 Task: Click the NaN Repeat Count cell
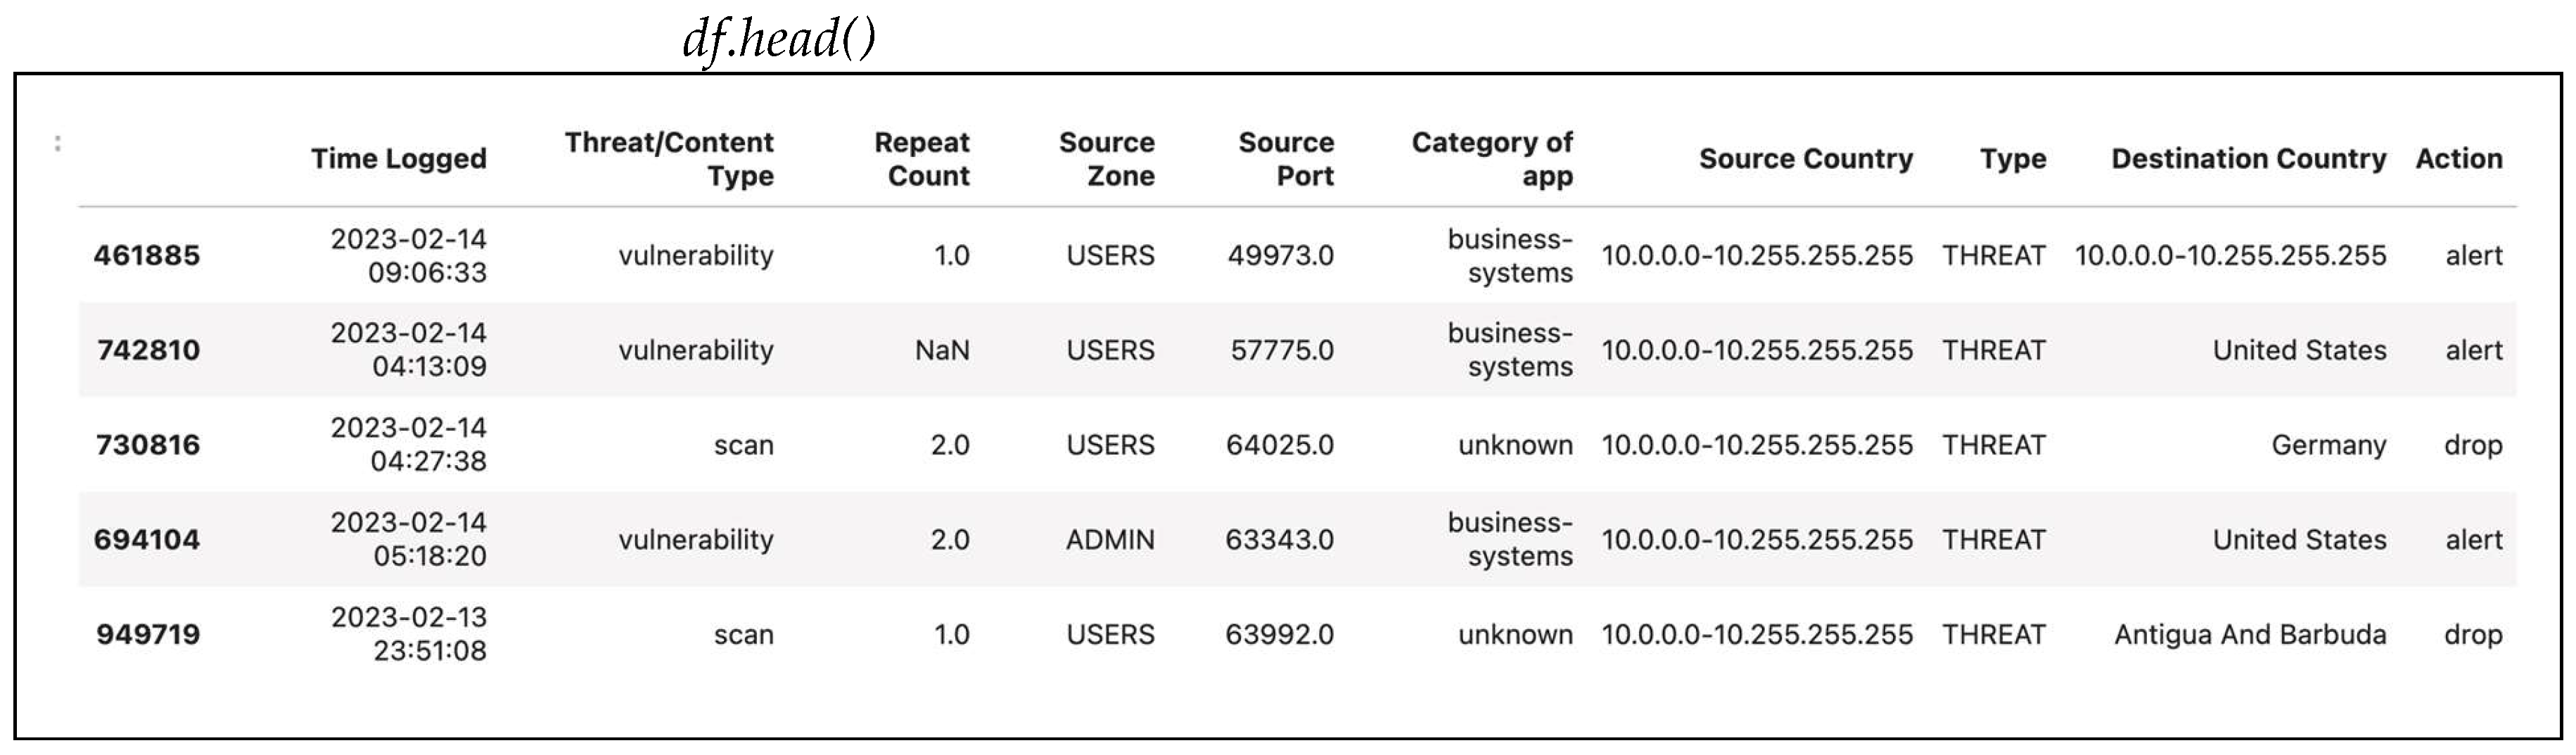(x=942, y=351)
